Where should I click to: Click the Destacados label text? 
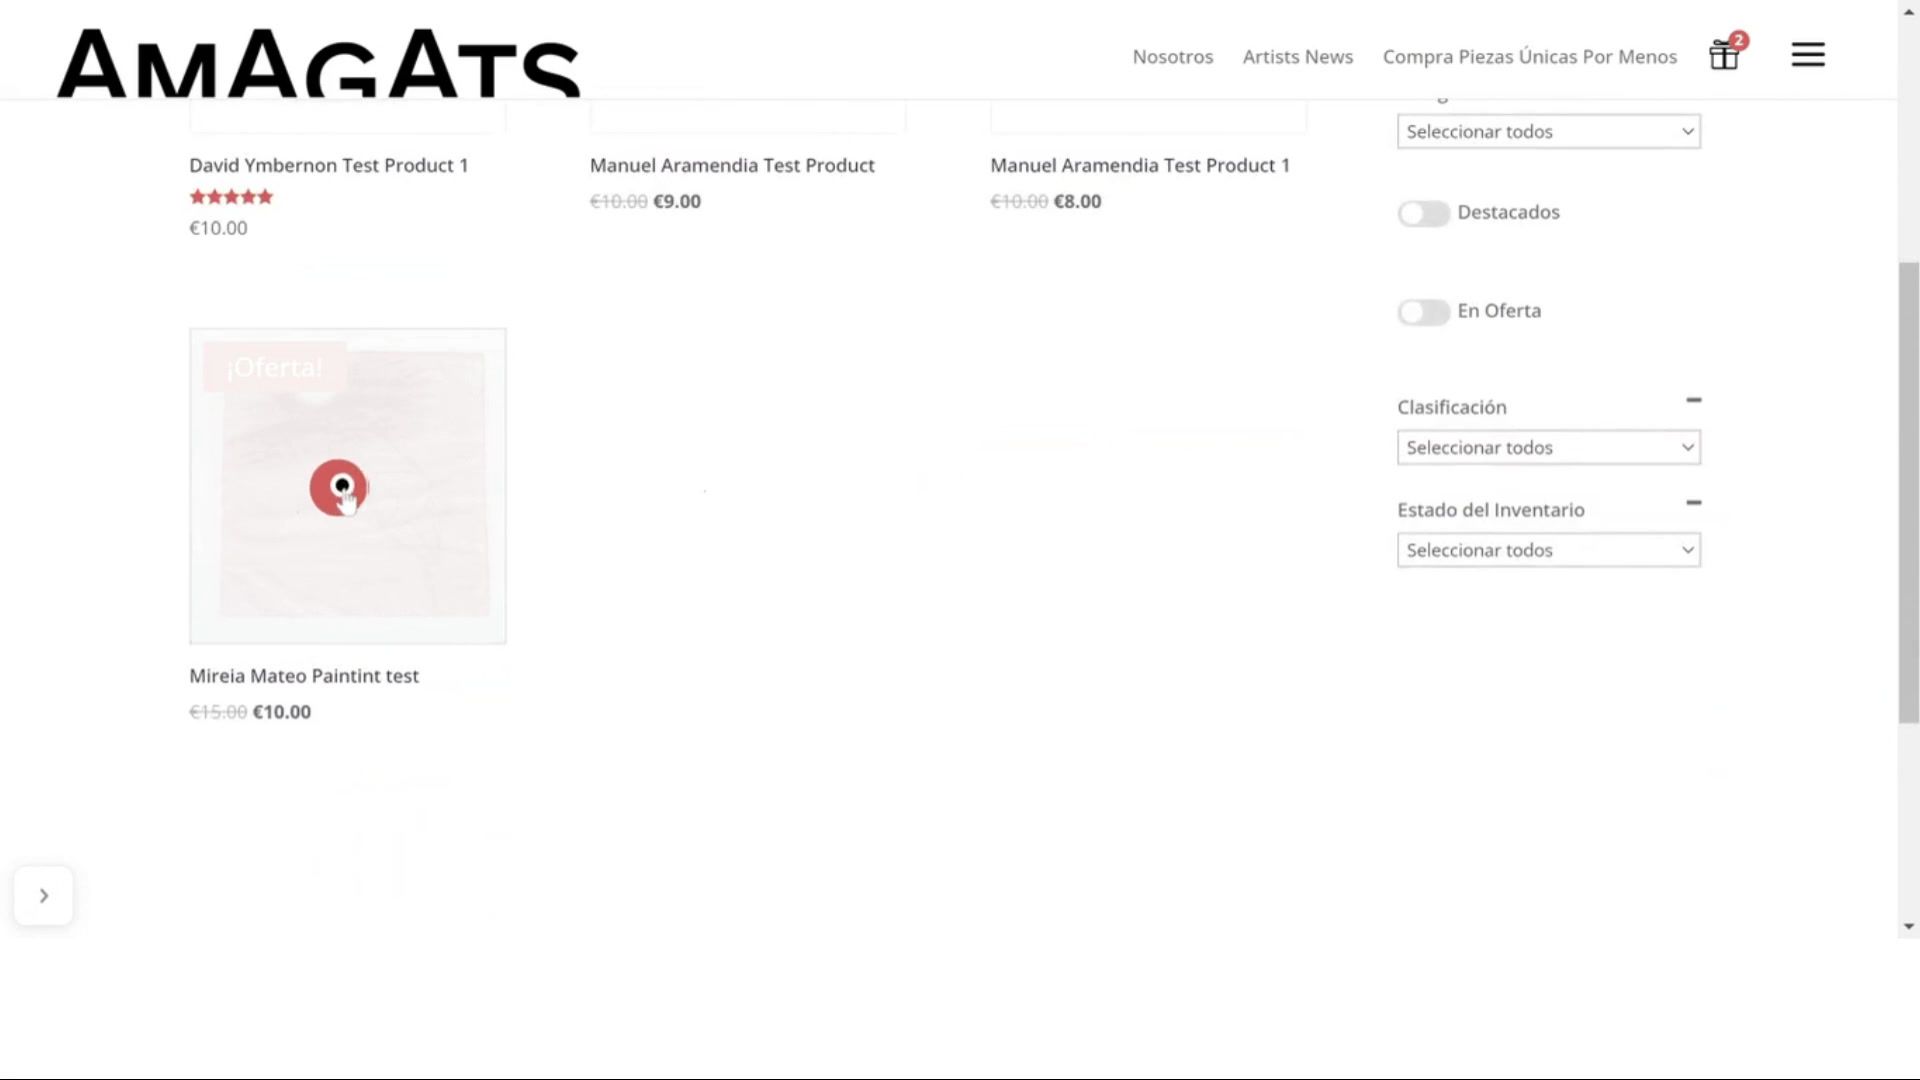point(1508,213)
